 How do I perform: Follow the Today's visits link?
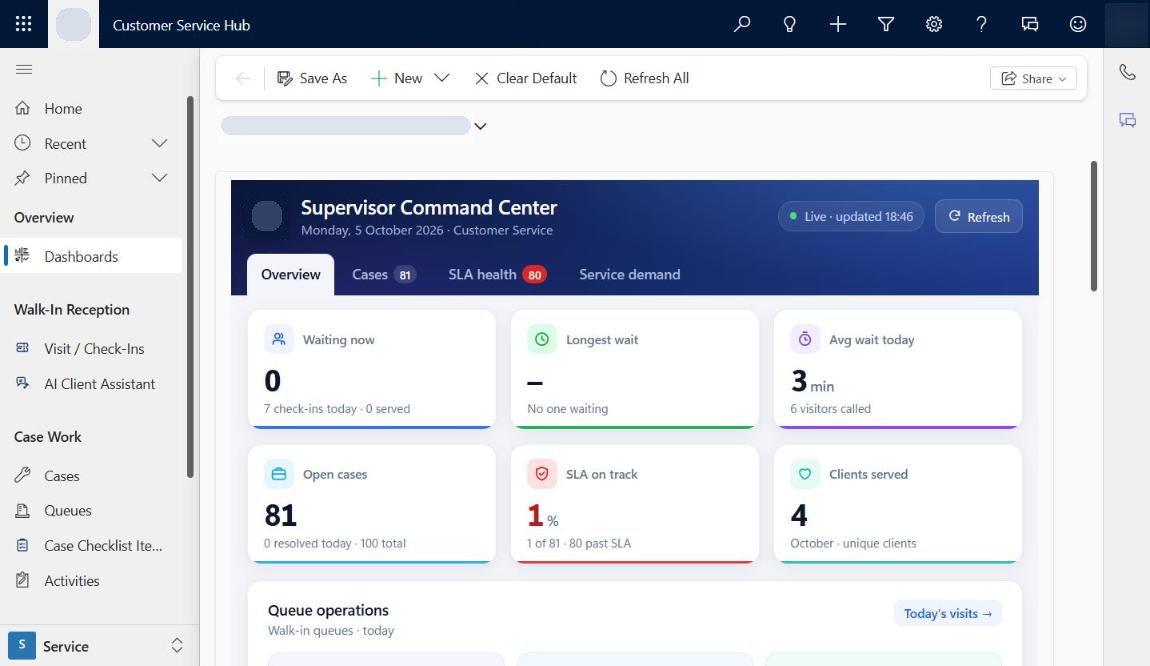tap(948, 613)
